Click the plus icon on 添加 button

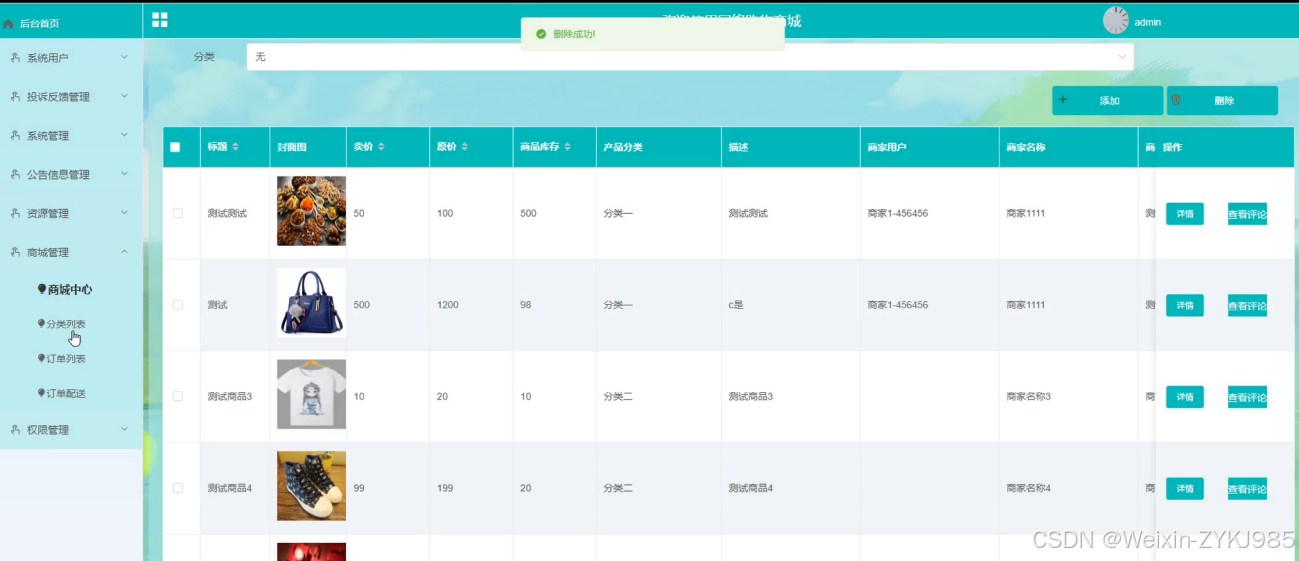[1063, 100]
